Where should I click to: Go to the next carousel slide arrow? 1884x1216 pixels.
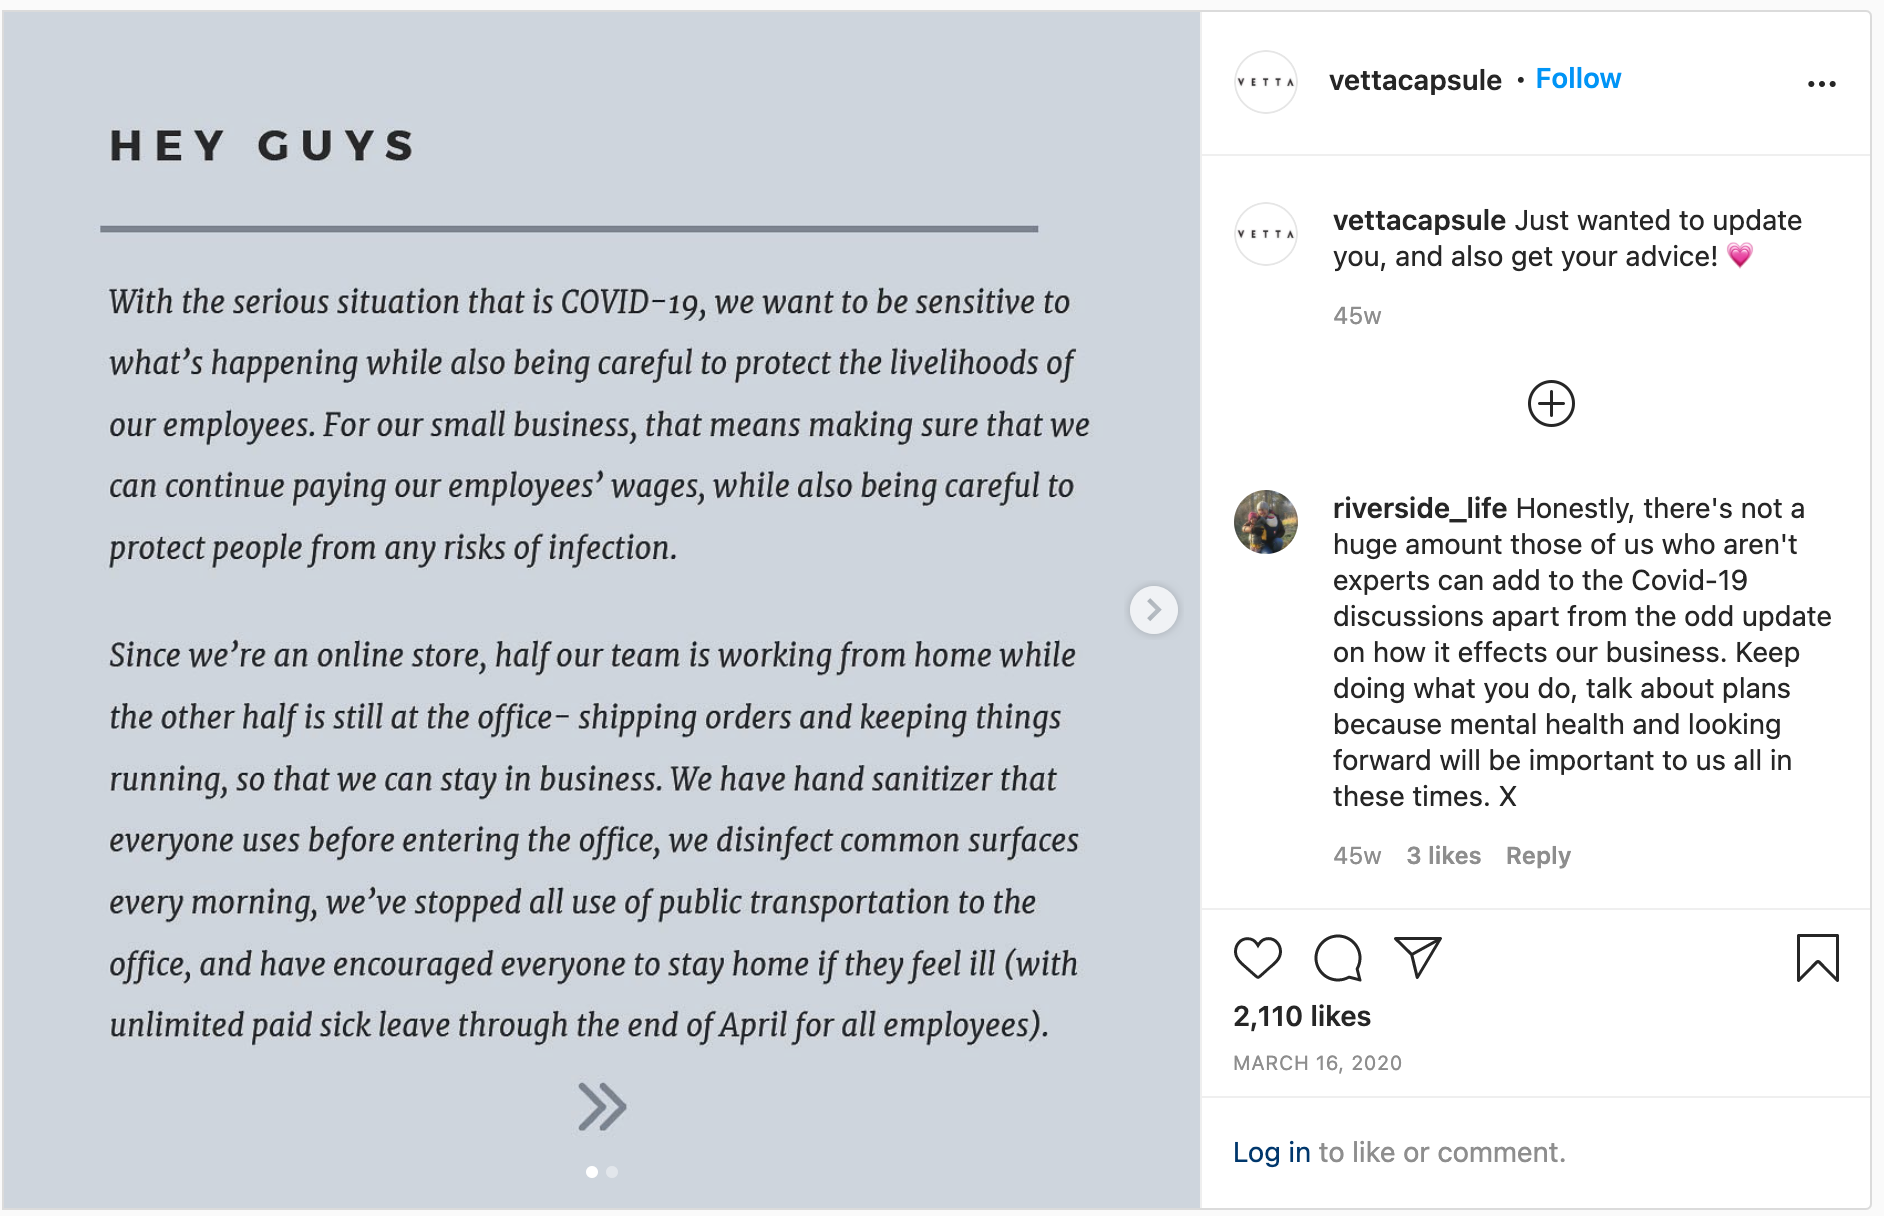1153,610
